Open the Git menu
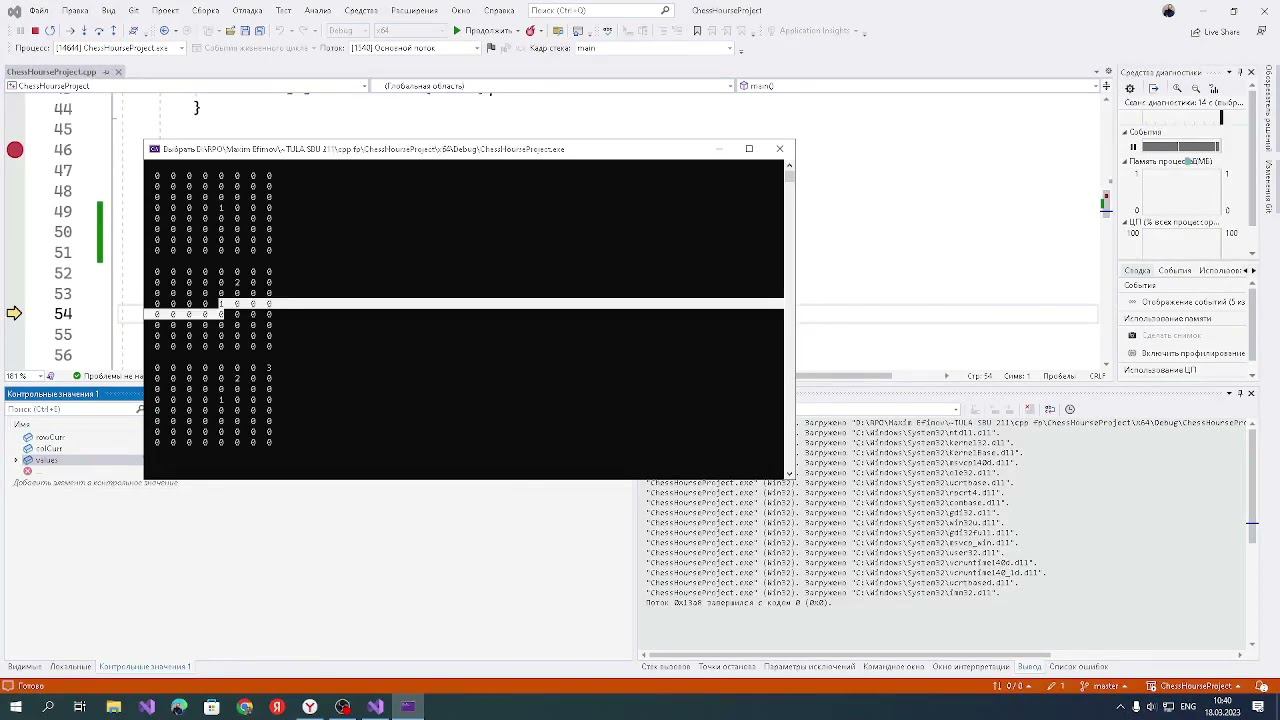This screenshot has width=1280, height=720. click(x=133, y=10)
